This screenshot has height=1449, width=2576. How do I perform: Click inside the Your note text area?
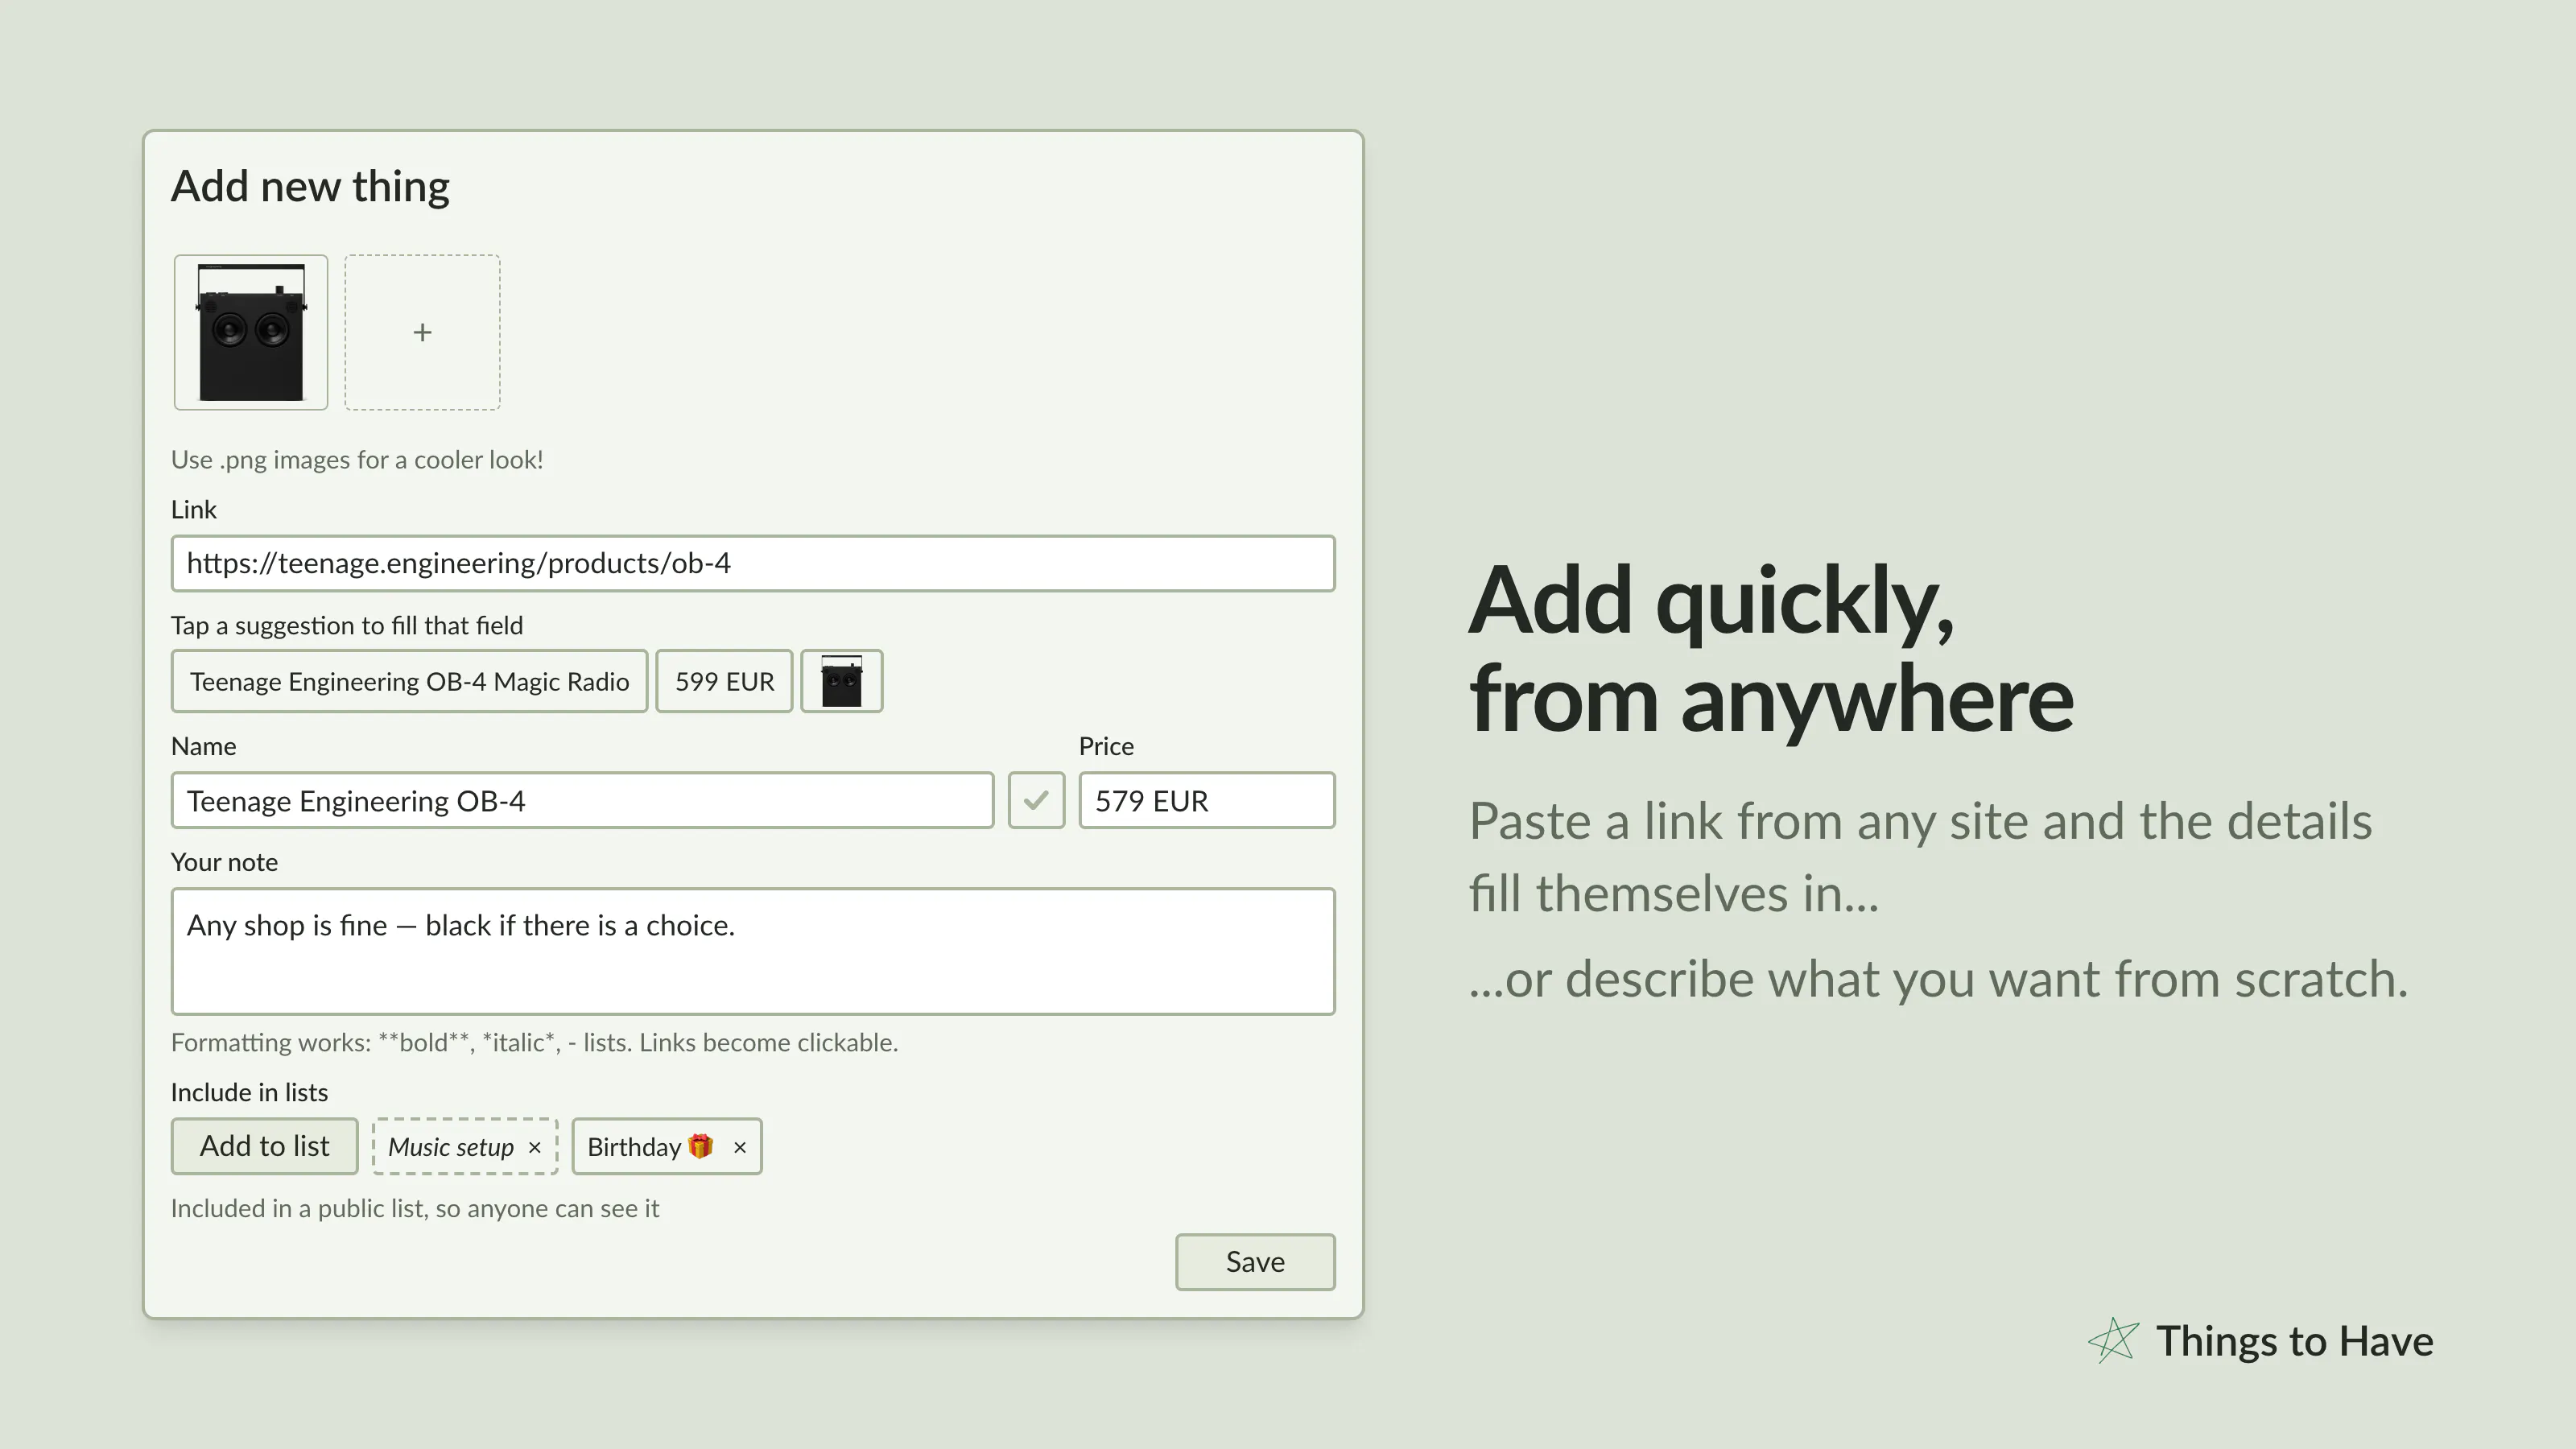(x=753, y=951)
